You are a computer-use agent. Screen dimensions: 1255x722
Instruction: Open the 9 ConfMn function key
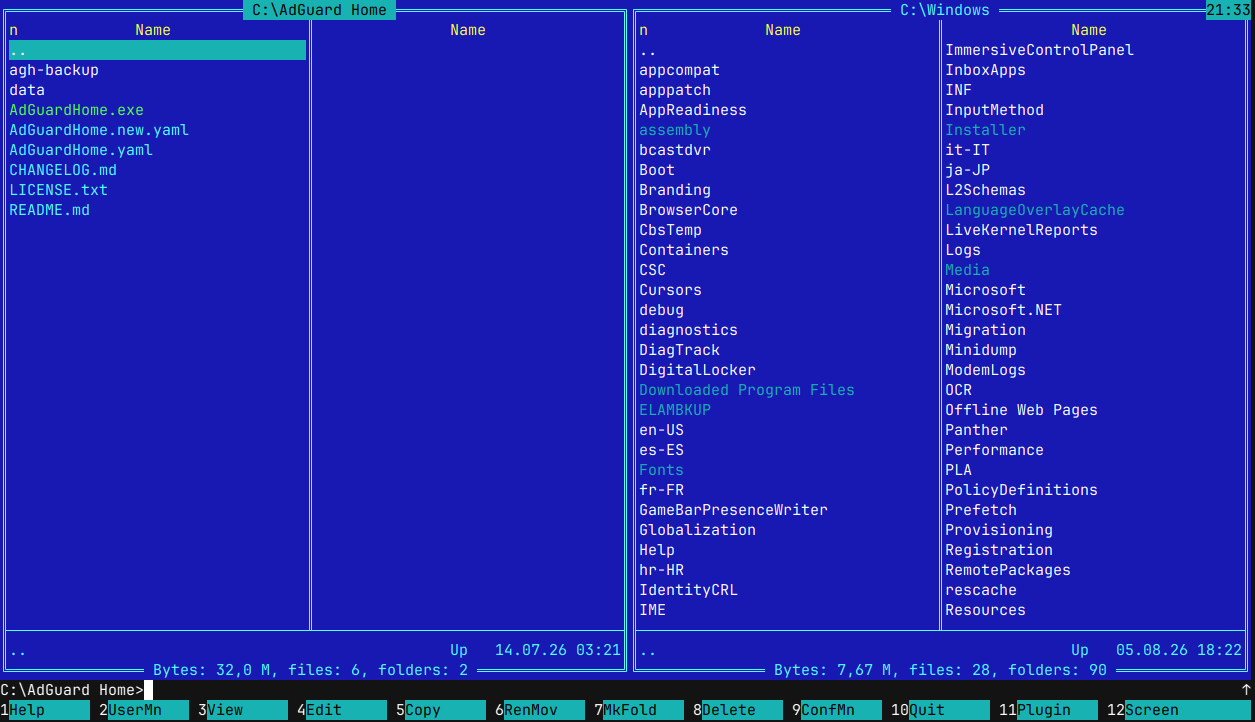[x=836, y=710]
